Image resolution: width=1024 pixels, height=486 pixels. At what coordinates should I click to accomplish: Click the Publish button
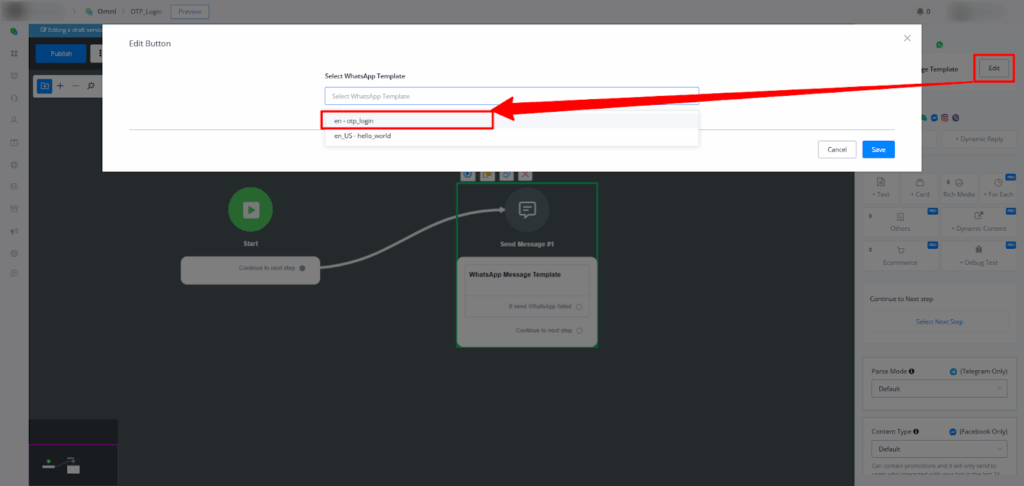click(61, 53)
